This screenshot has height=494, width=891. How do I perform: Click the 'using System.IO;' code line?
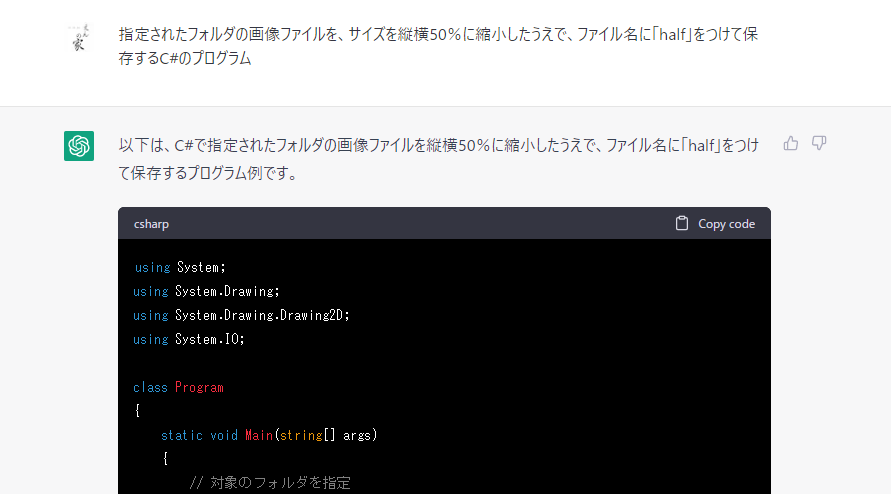189,339
